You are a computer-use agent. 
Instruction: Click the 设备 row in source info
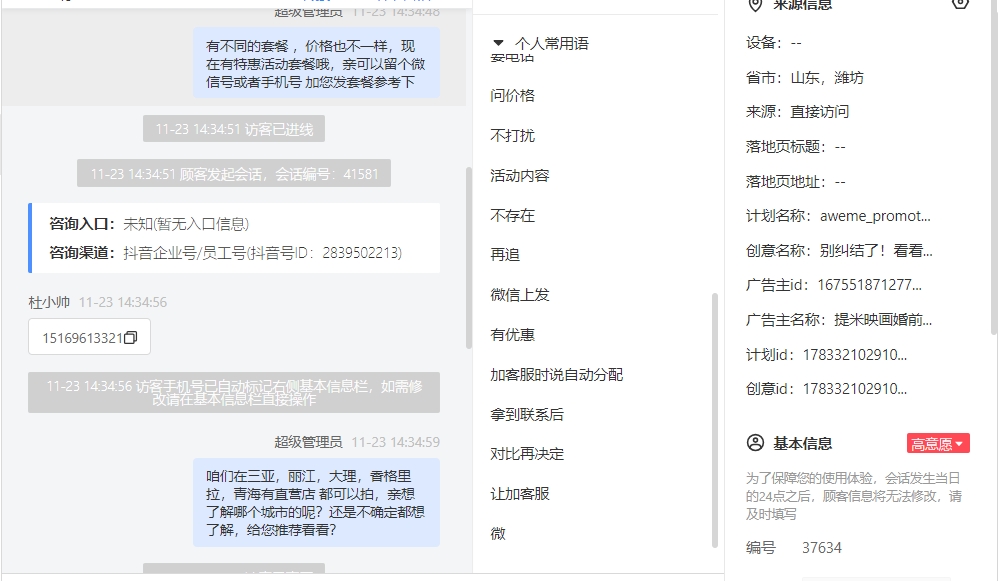click(x=773, y=43)
